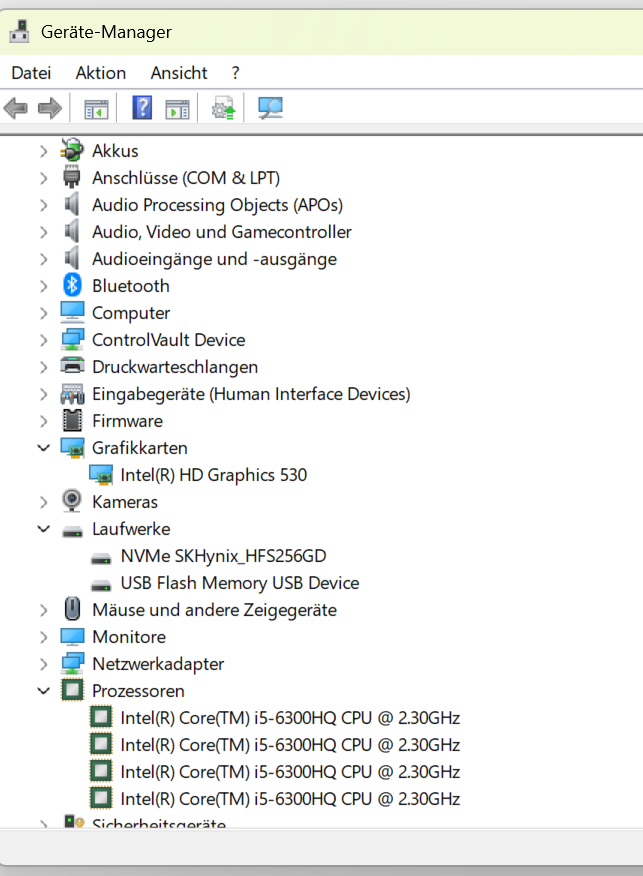Click the Forward arrow toolbar icon
This screenshot has width=643, height=876.
[x=50, y=108]
